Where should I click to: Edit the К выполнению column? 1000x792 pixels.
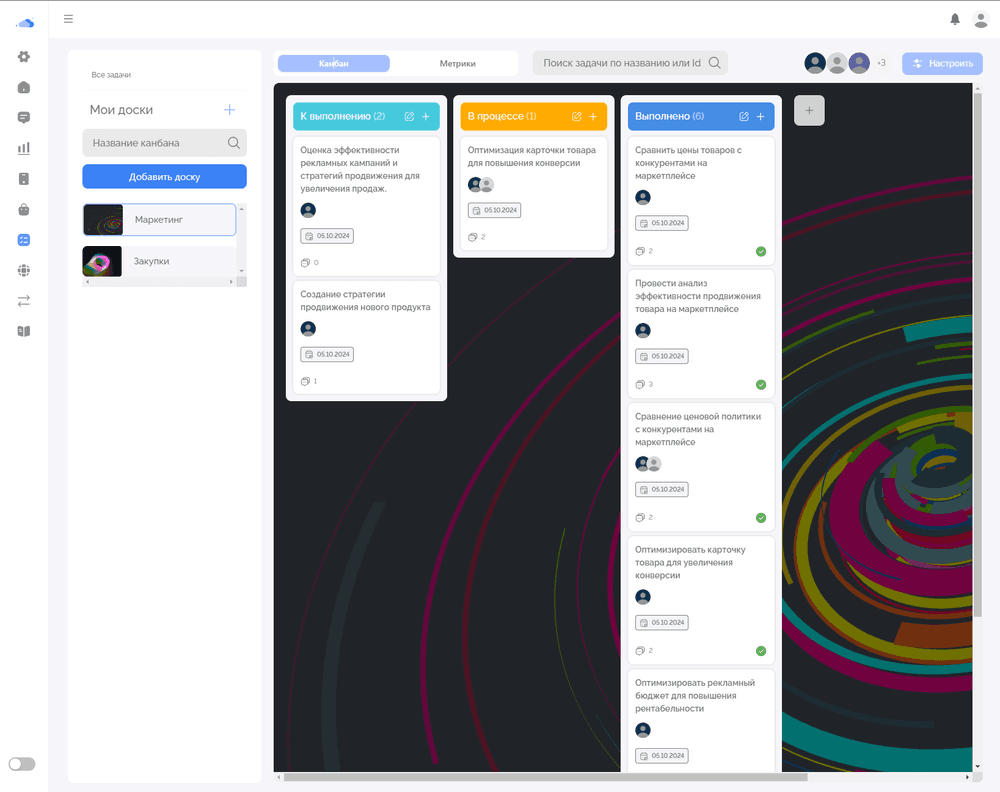tap(409, 116)
